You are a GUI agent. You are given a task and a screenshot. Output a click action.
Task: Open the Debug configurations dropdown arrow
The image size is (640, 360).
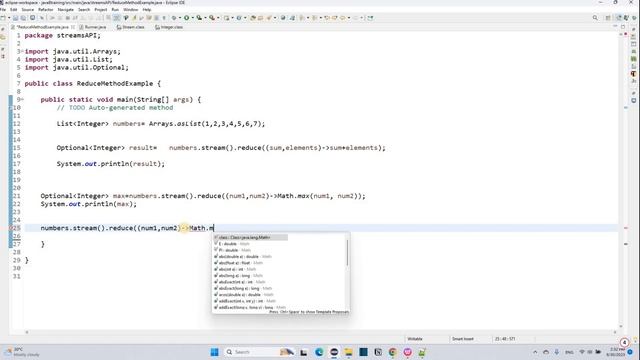pos(180,18)
